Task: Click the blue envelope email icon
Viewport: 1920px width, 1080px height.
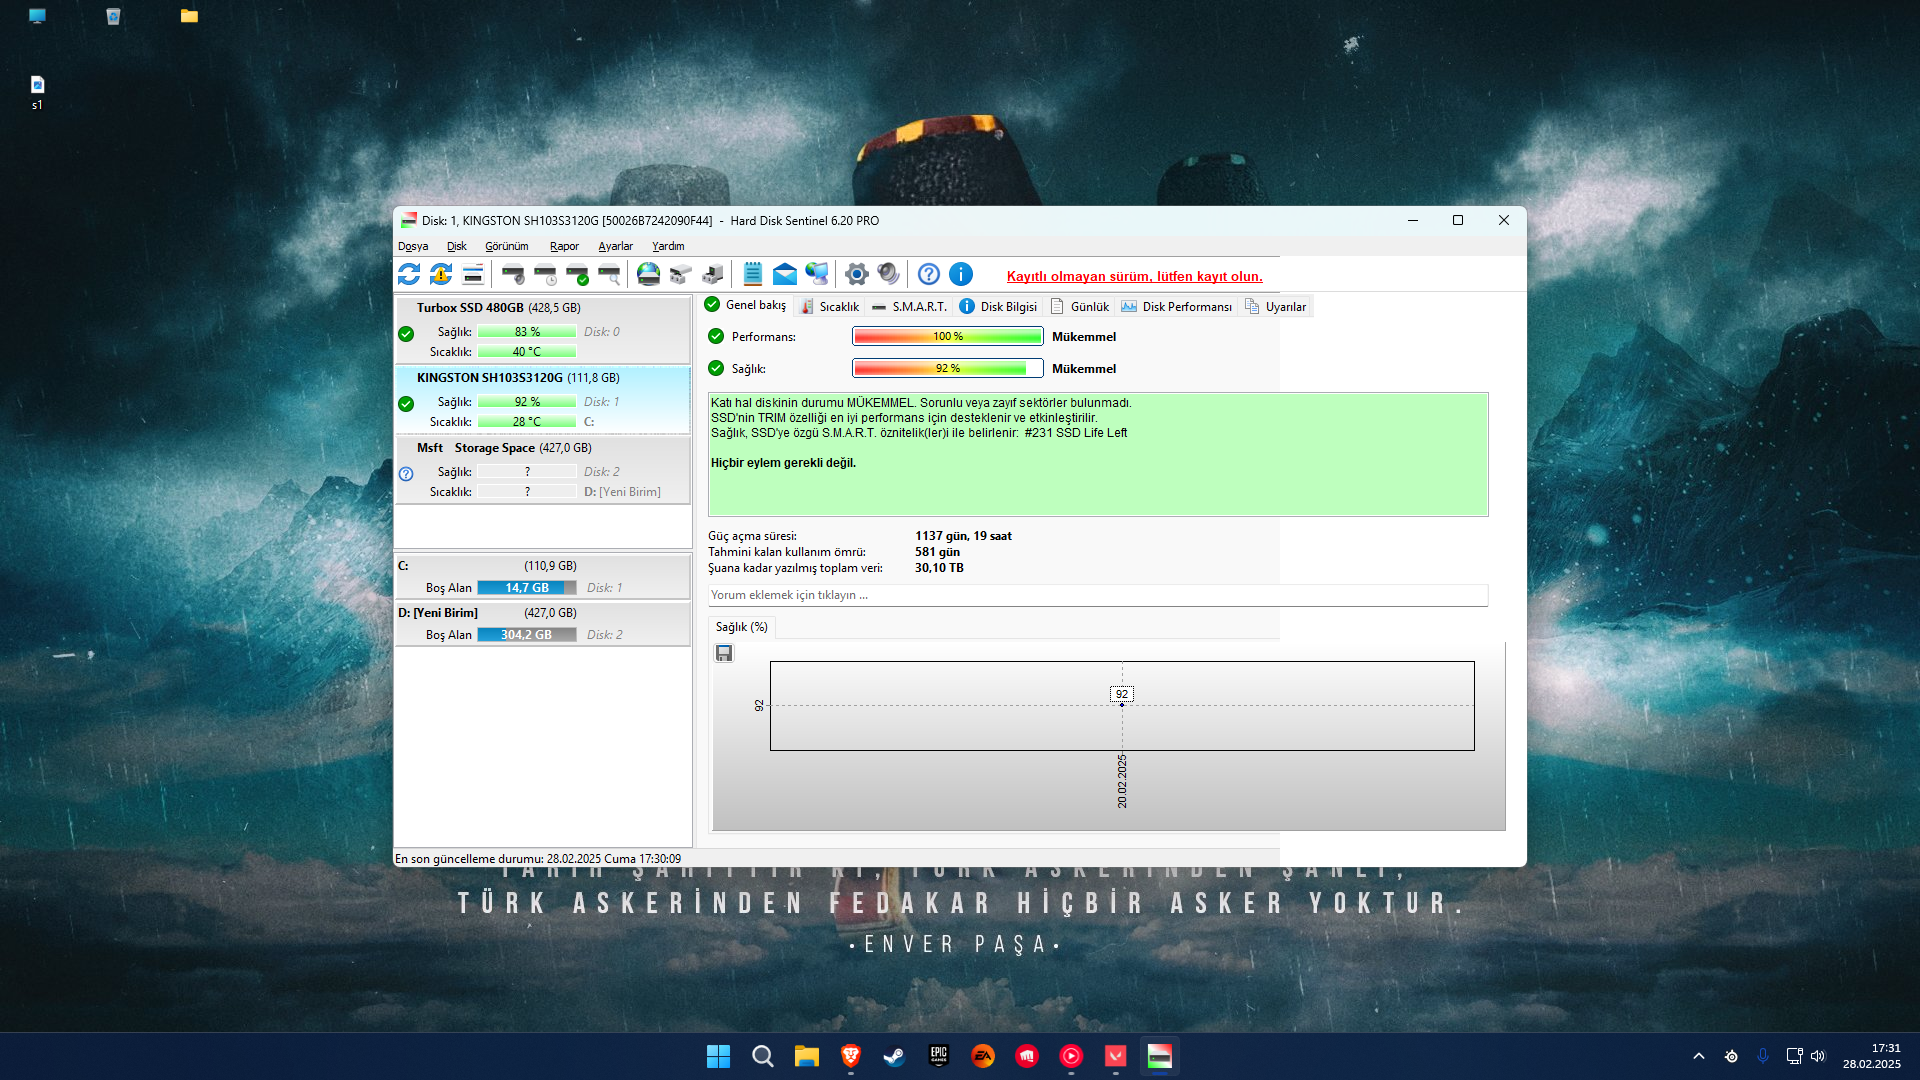Action: 785,274
